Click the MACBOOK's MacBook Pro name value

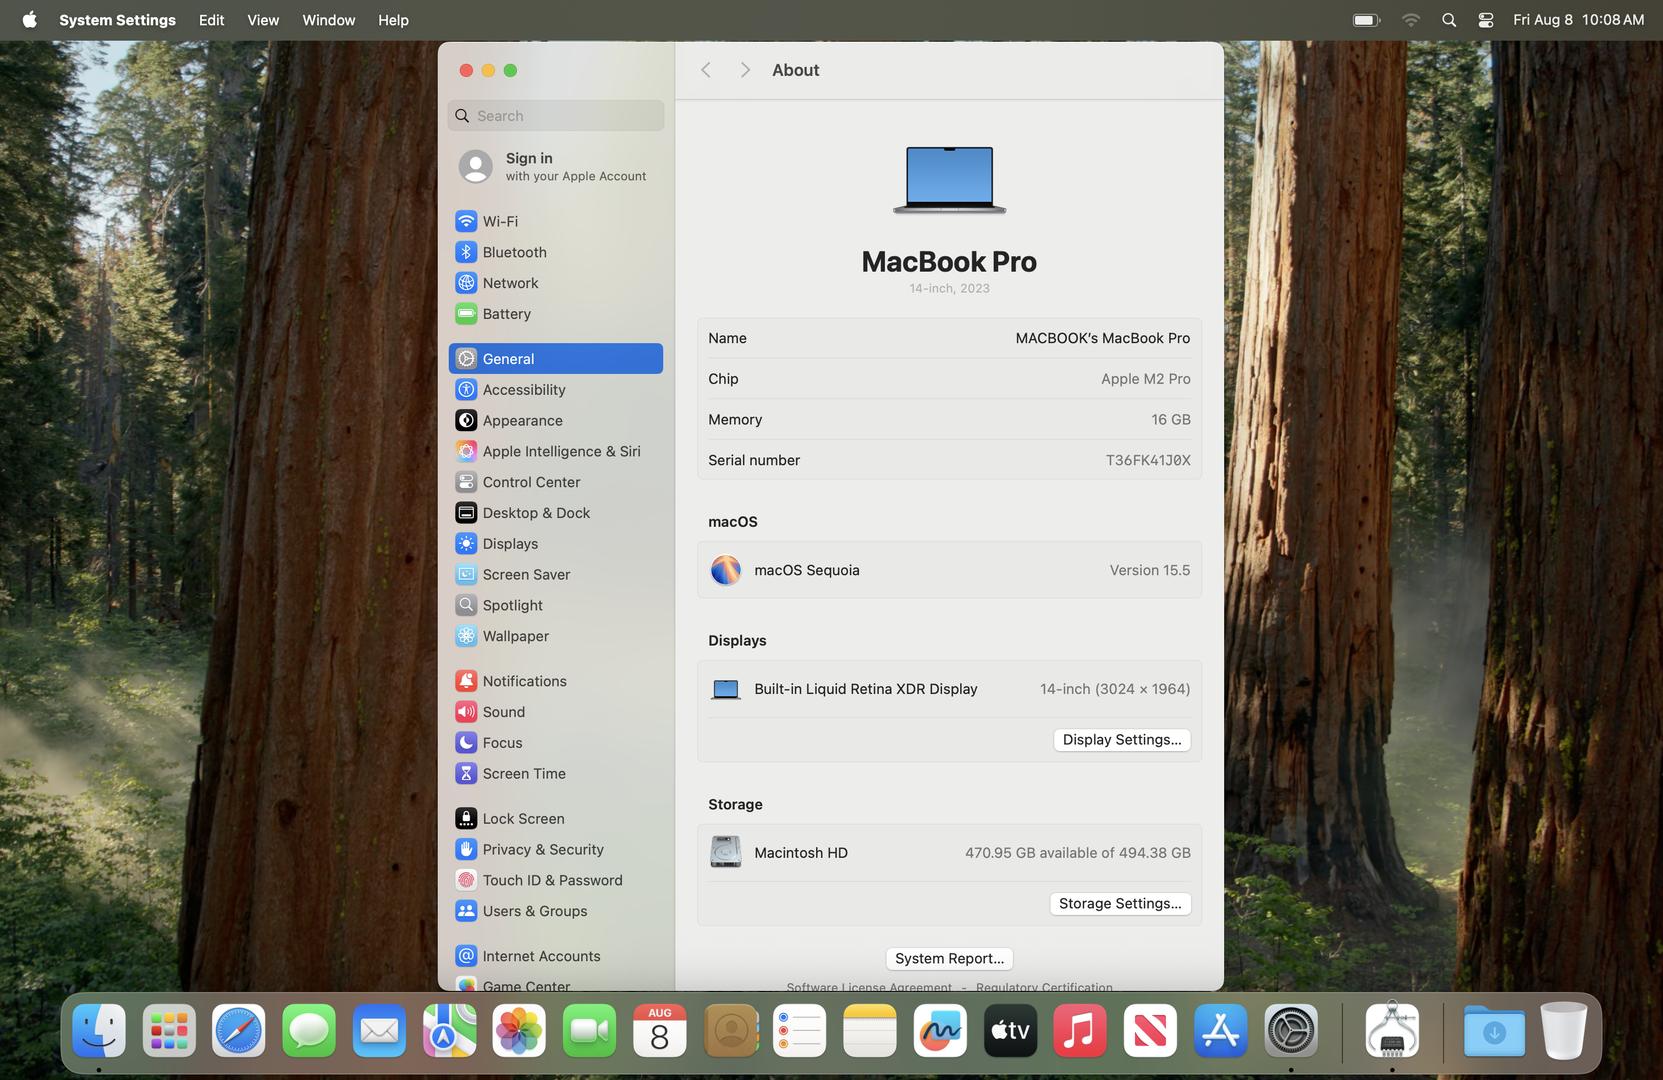tap(1102, 338)
